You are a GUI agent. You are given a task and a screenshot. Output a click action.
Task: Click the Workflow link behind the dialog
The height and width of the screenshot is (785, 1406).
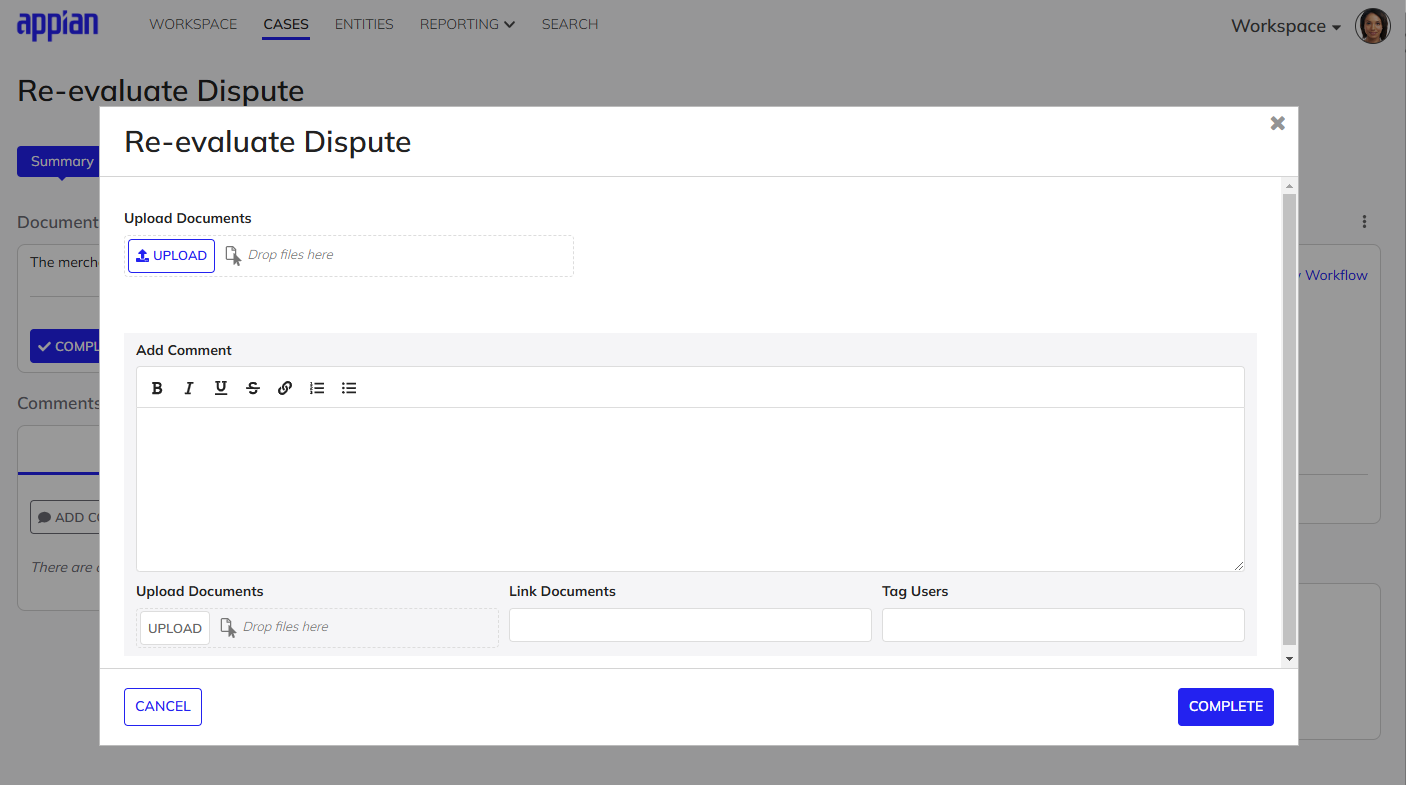click(x=1336, y=275)
